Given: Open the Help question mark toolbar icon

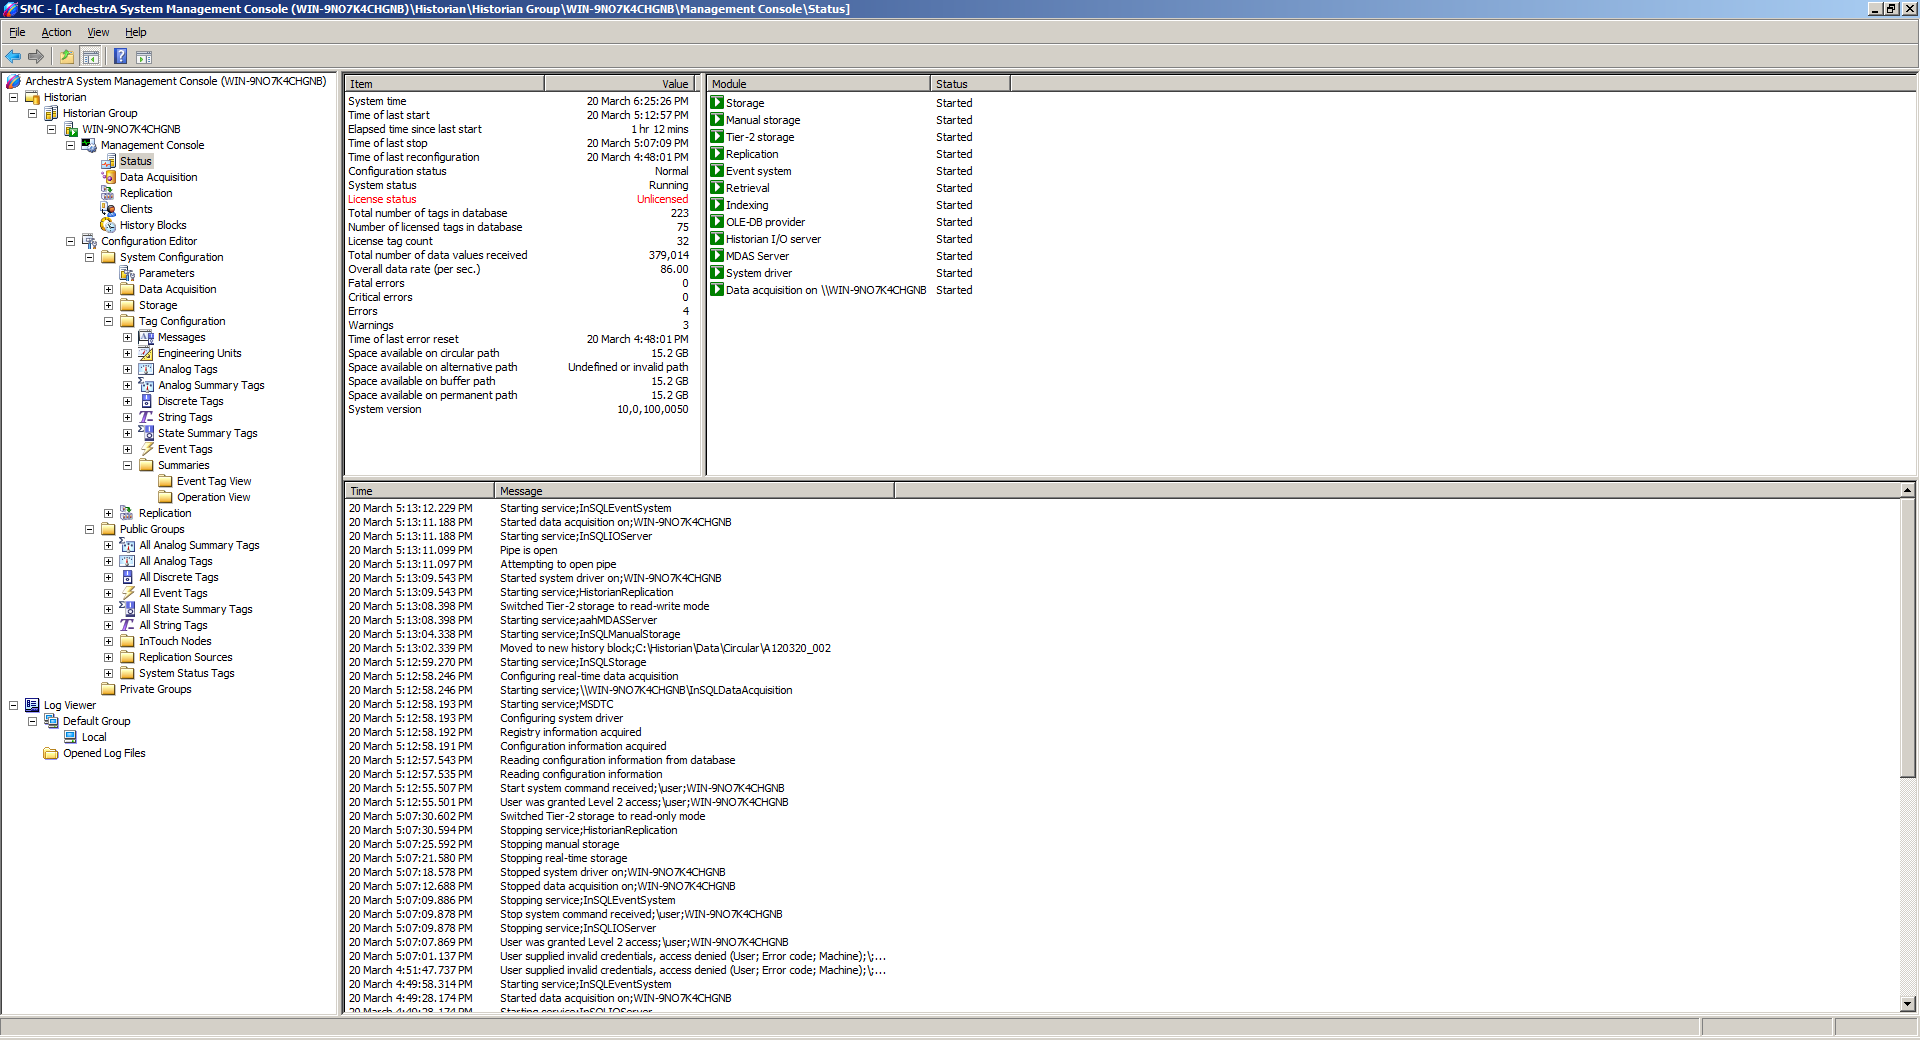Looking at the screenshot, I should tap(120, 57).
